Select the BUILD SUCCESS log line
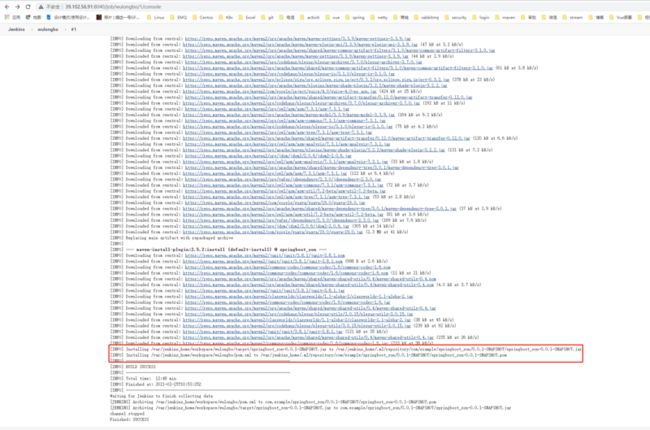The image size is (650, 430). tap(133, 367)
